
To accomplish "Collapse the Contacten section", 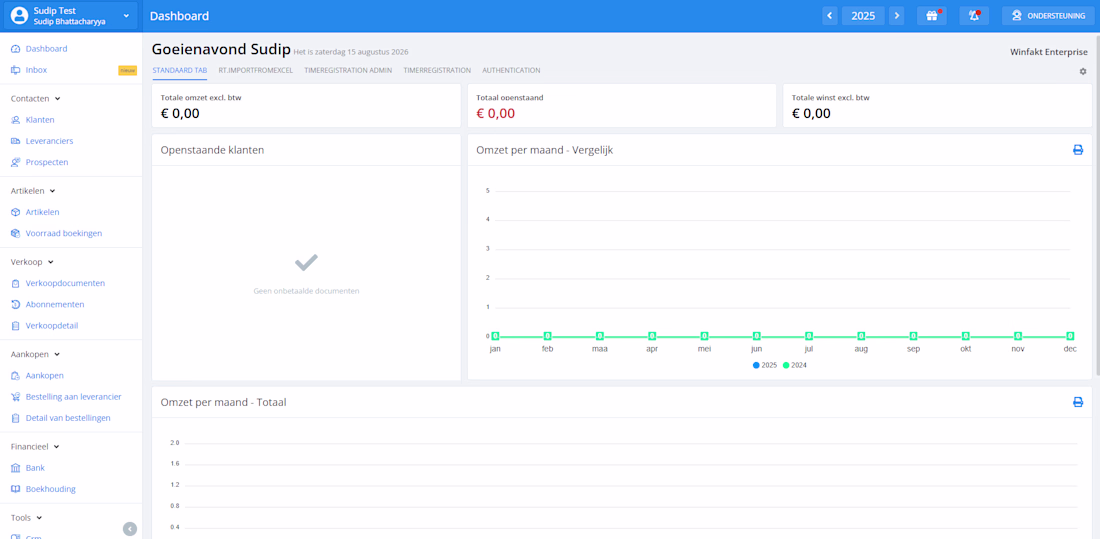I will click(x=36, y=99).
